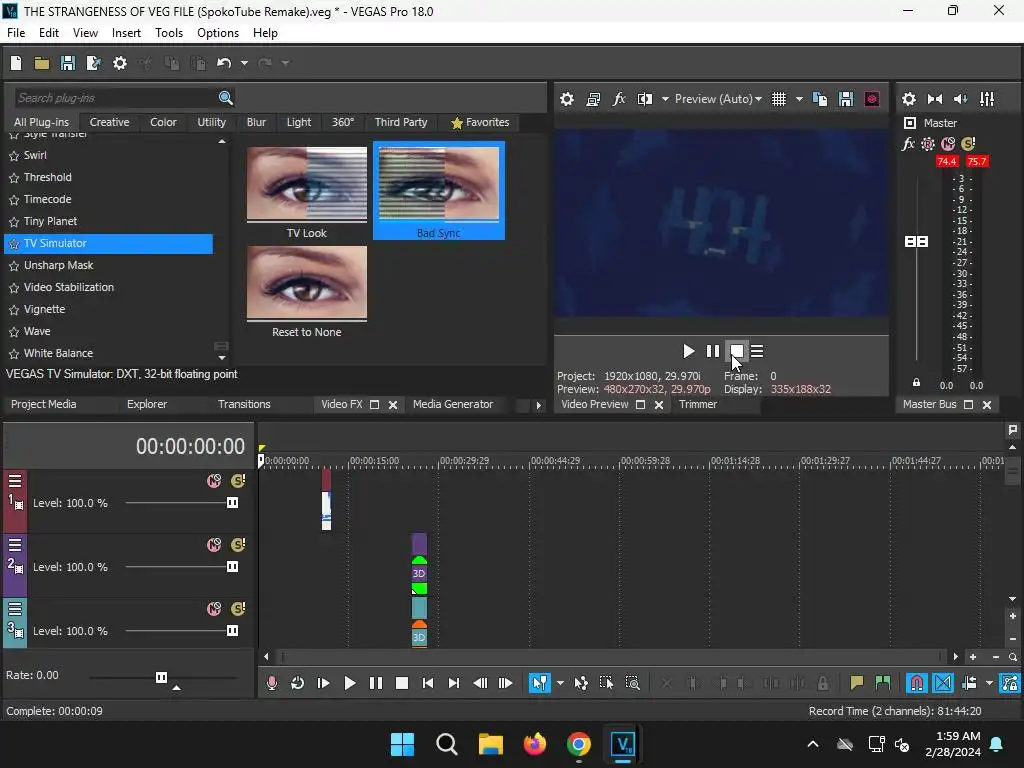Open video preview properties gear icon
Viewport: 1024px width, 768px height.
tap(567, 99)
